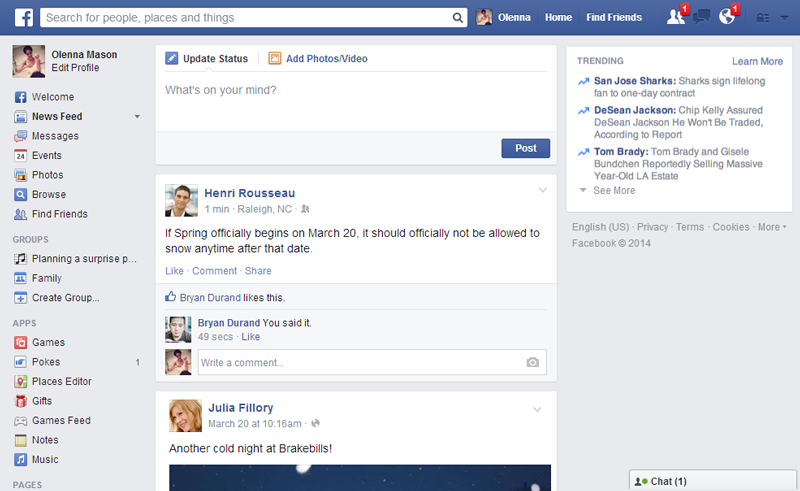Screen dimensions: 800x491
Task: Click the Privacy footer link
Action: (652, 227)
